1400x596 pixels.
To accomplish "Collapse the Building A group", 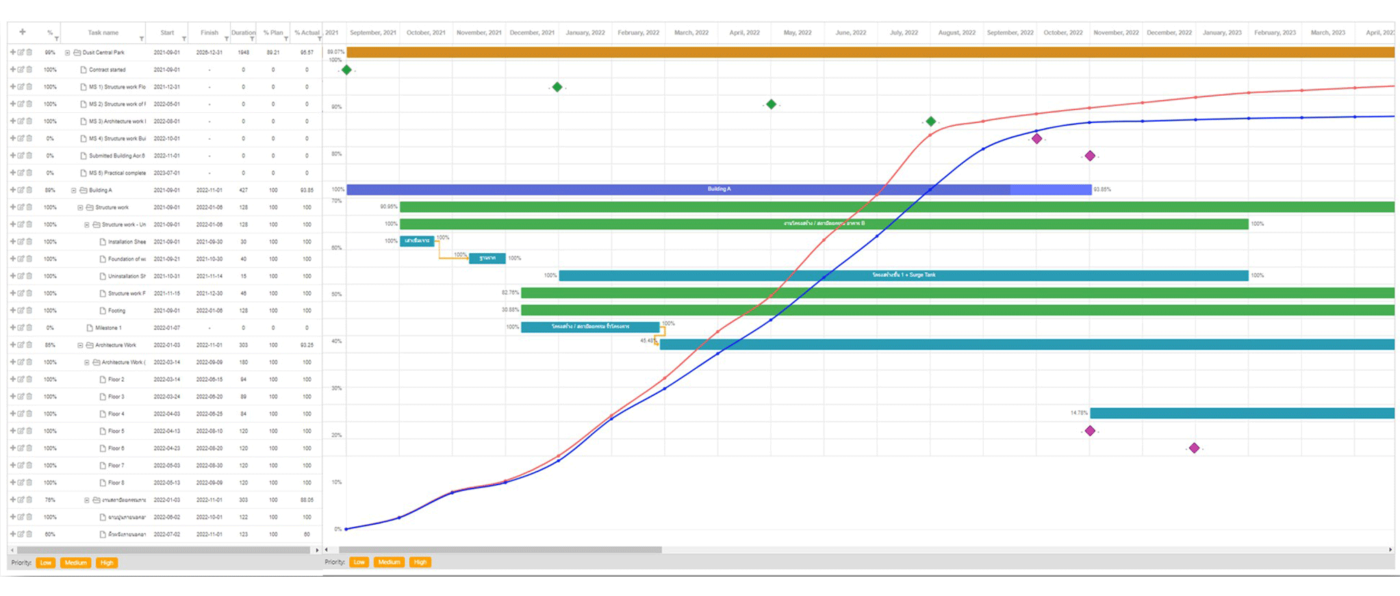I will point(74,190).
